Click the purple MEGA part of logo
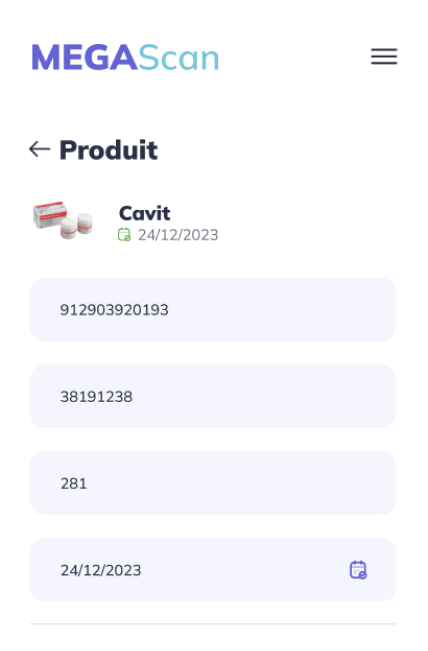Screen dimensions: 428x651 84,57
